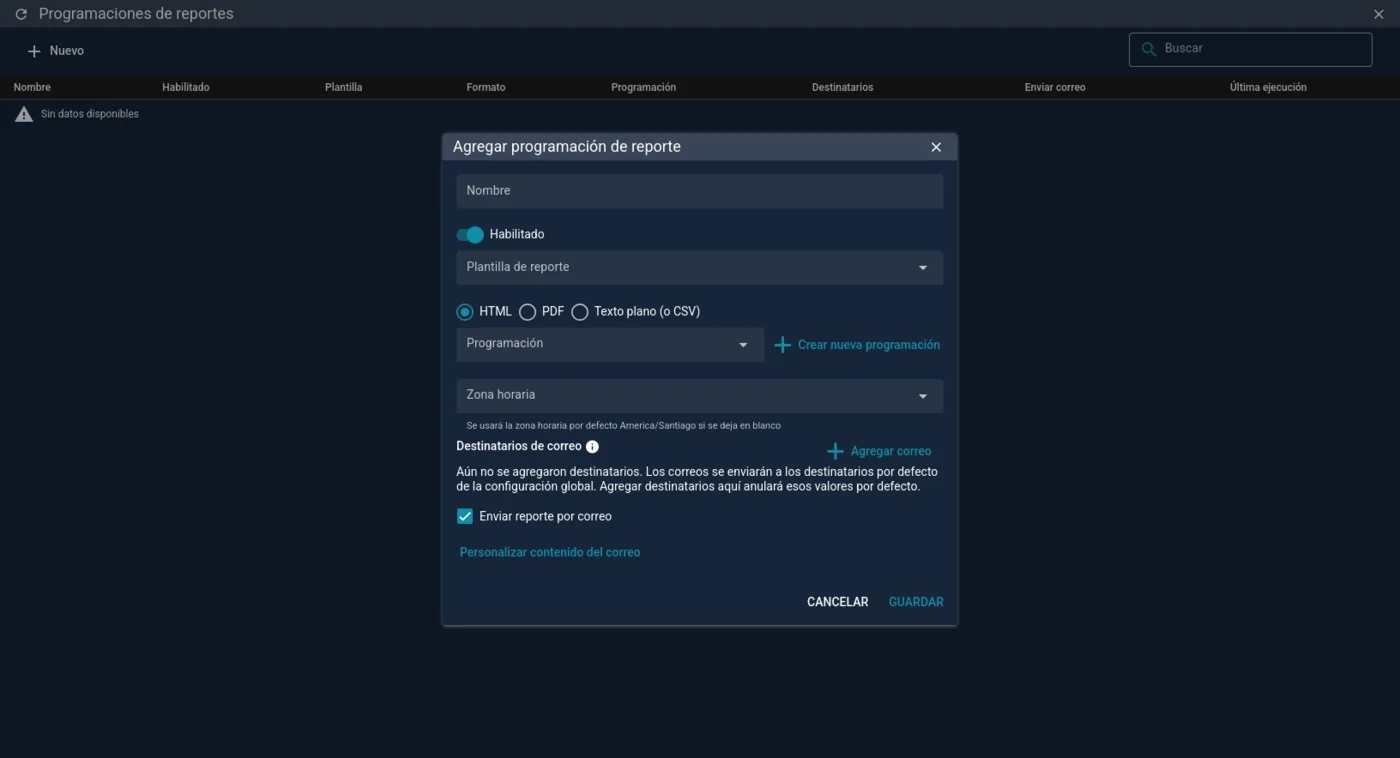Close the Programaciones de reportes panel
Viewport: 1400px width, 758px height.
(1379, 14)
